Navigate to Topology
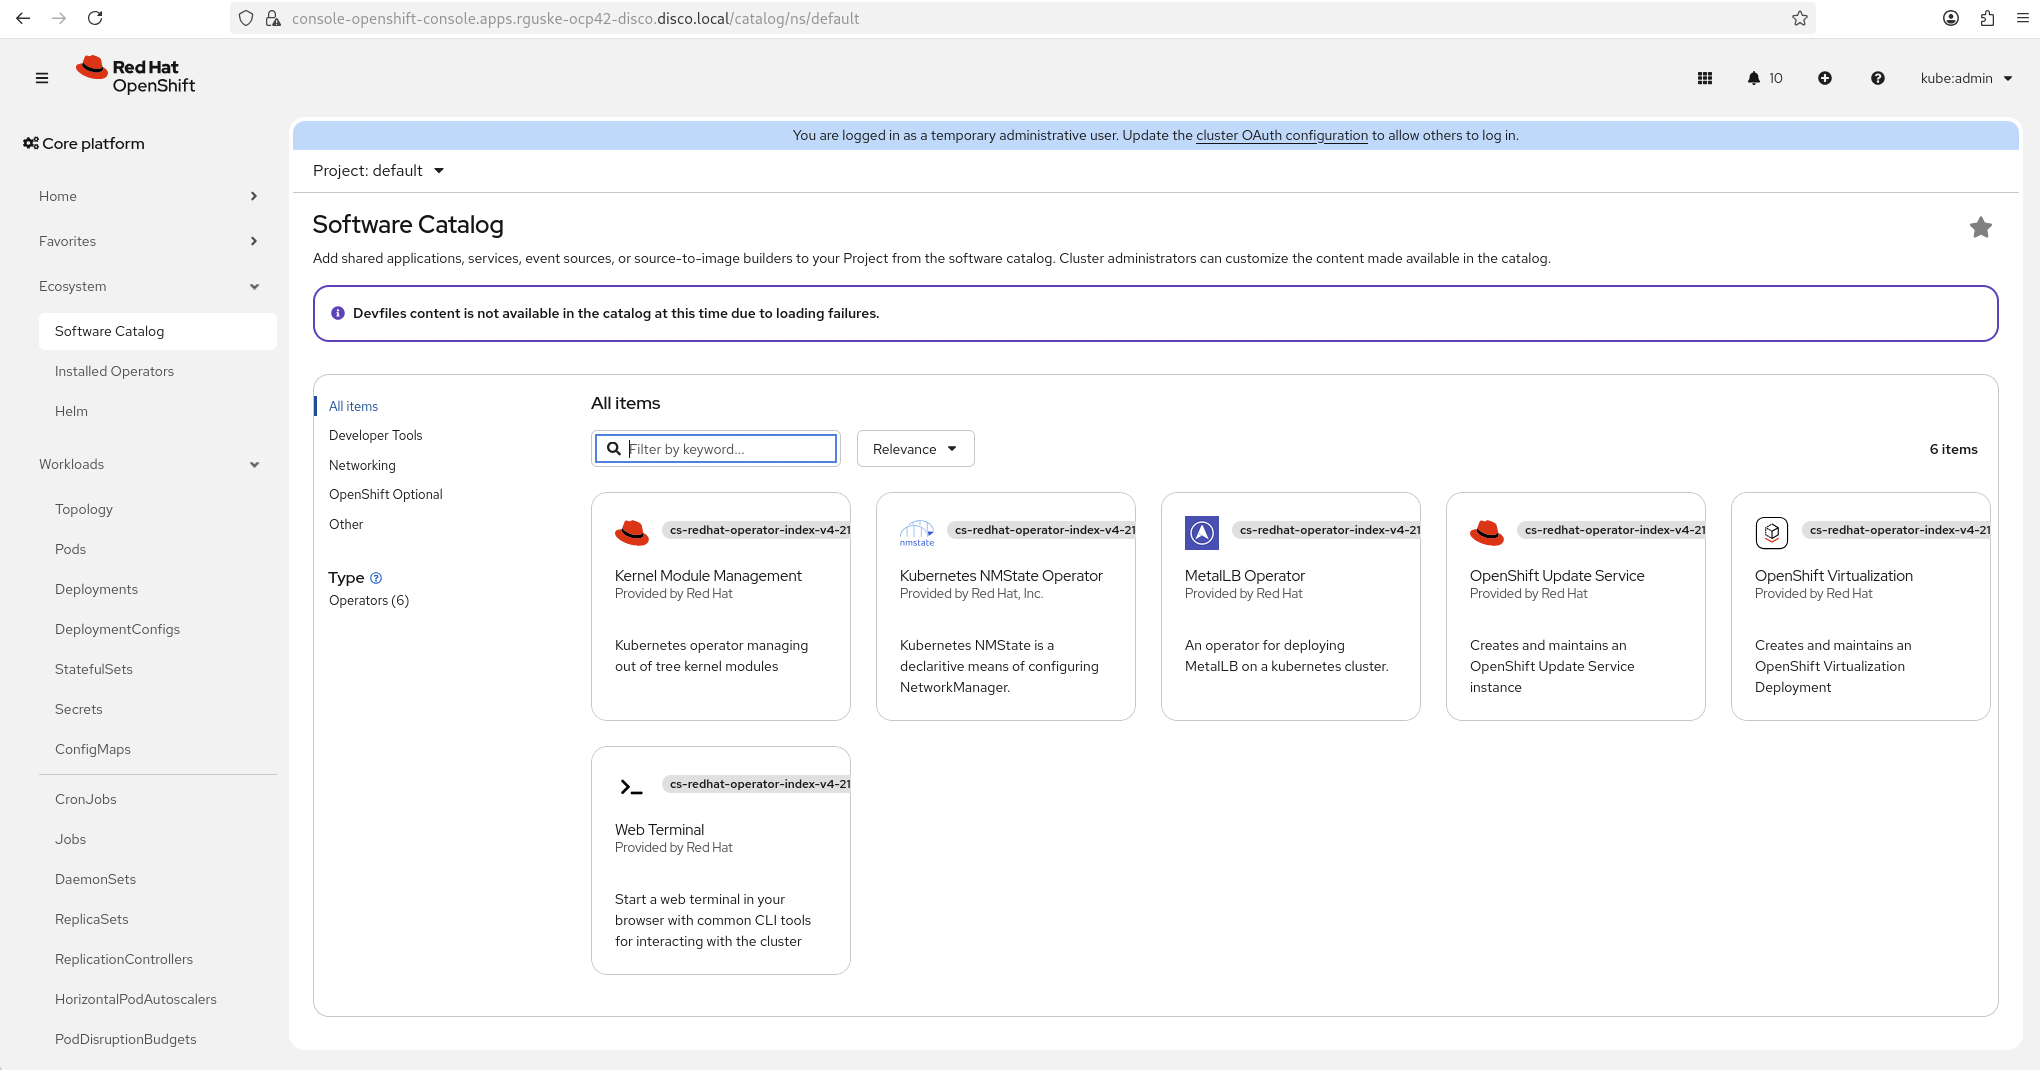2040x1070 pixels. click(84, 509)
